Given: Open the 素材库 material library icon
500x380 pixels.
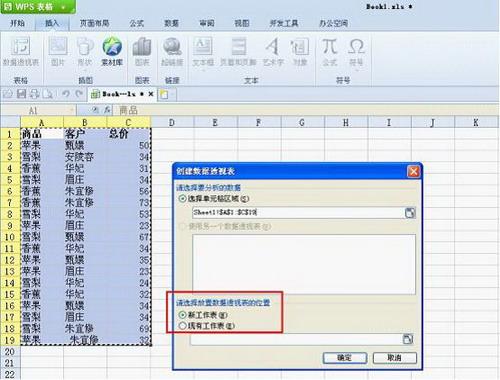Looking at the screenshot, I should point(112,52).
